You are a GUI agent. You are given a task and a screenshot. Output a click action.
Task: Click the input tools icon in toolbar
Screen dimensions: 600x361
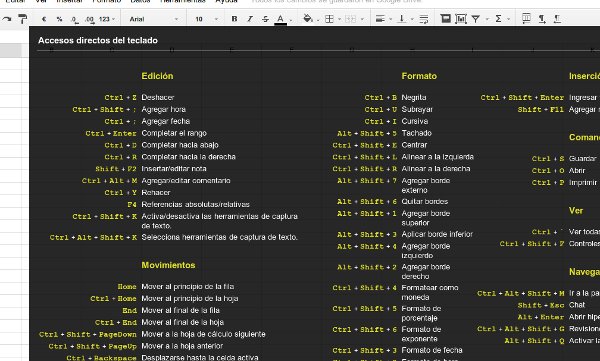[527, 18]
